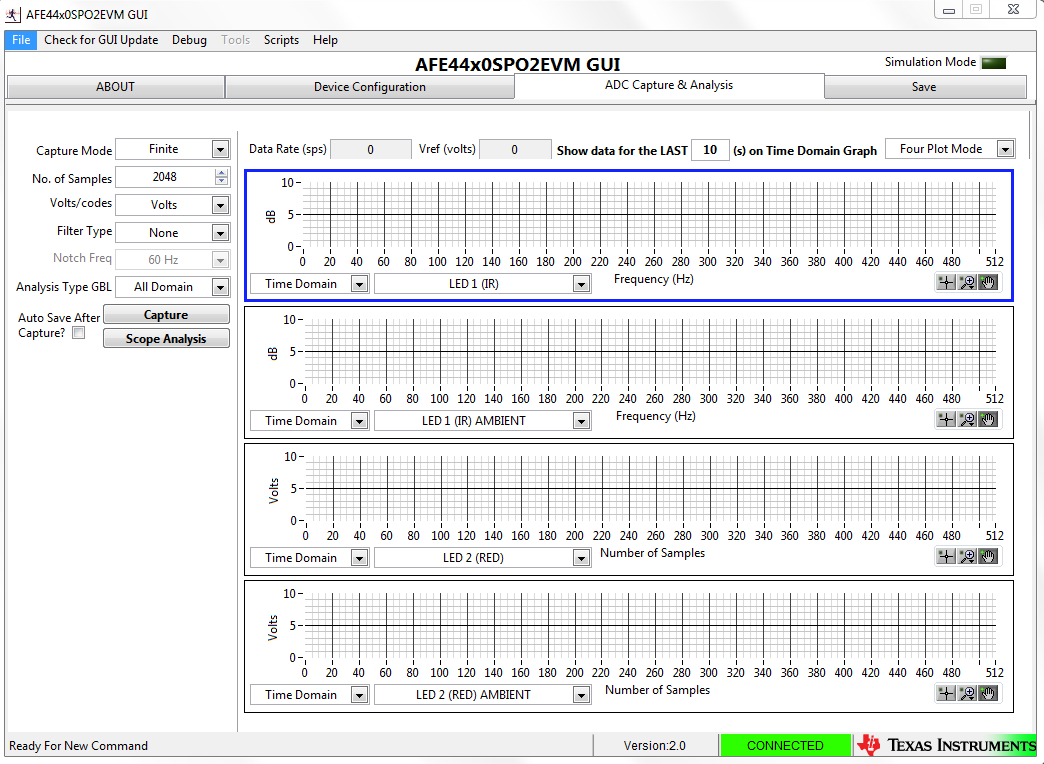
Task: Select crosshair tool on LED 2 (RED) graph
Action: 945,556
